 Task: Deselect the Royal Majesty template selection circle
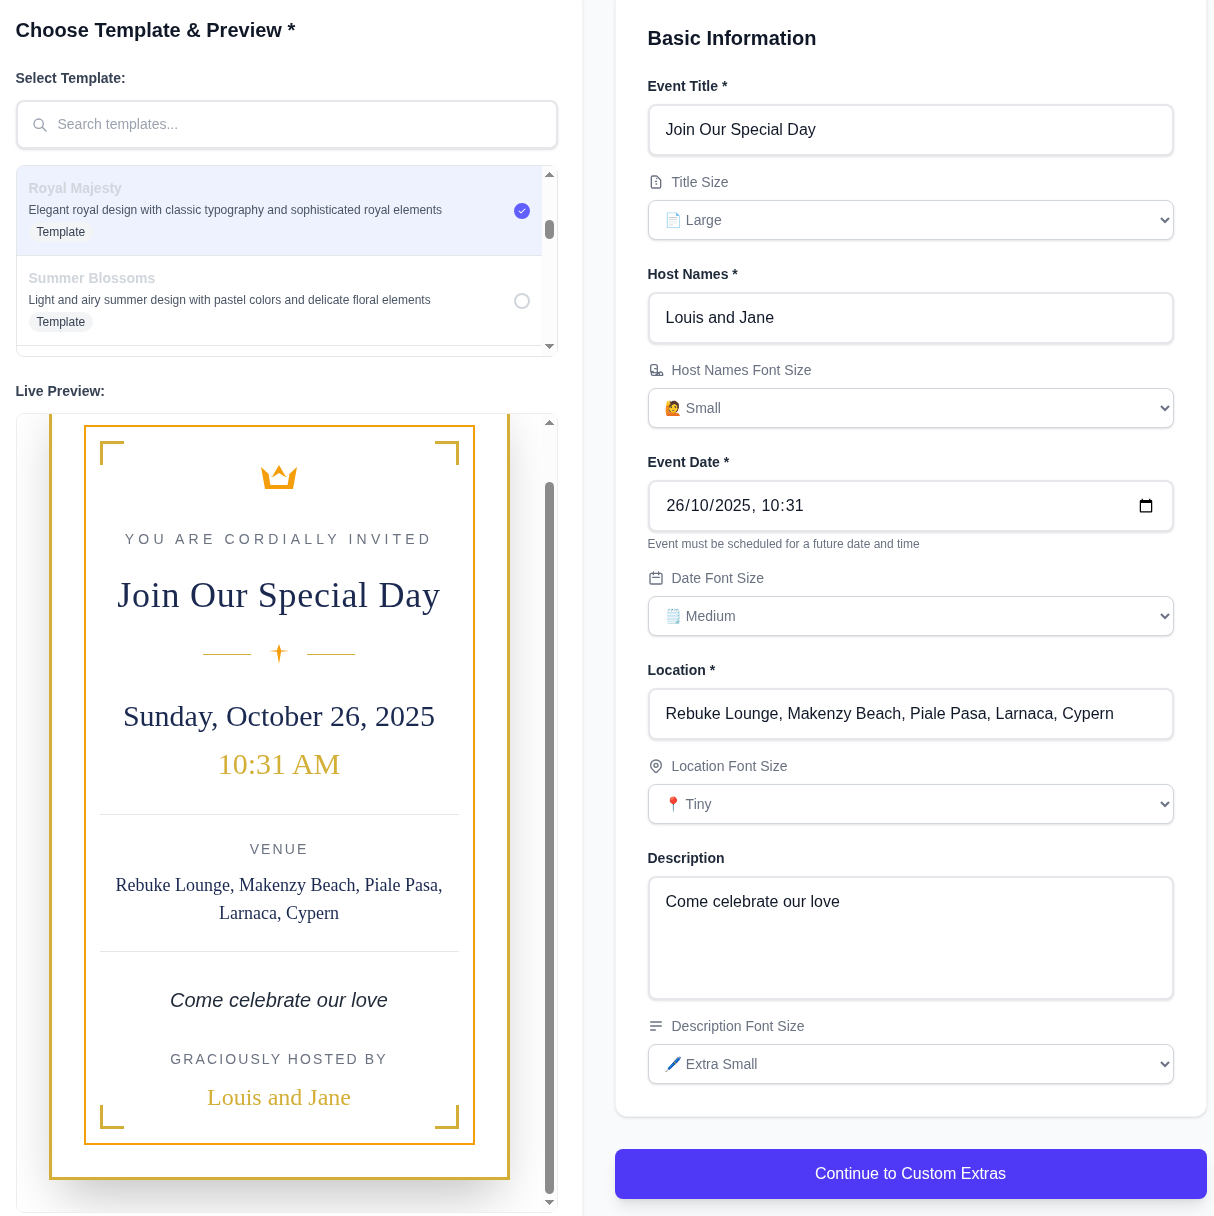click(x=521, y=211)
